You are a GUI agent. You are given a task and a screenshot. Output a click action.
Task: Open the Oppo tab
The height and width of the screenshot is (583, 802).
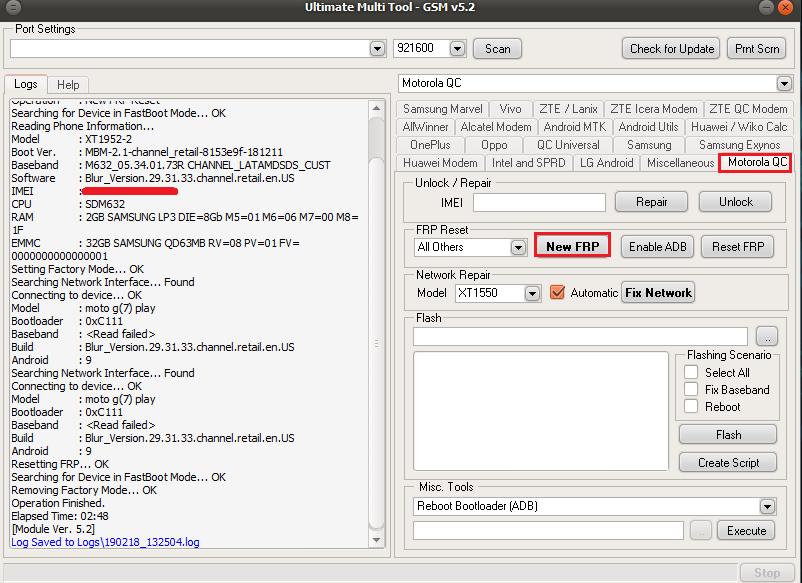(x=494, y=145)
